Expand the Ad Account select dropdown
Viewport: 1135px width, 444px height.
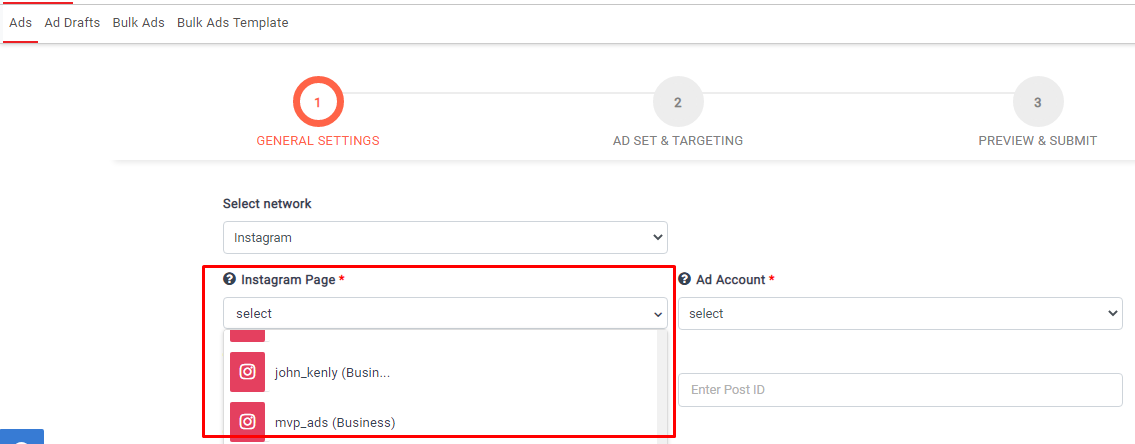(899, 313)
